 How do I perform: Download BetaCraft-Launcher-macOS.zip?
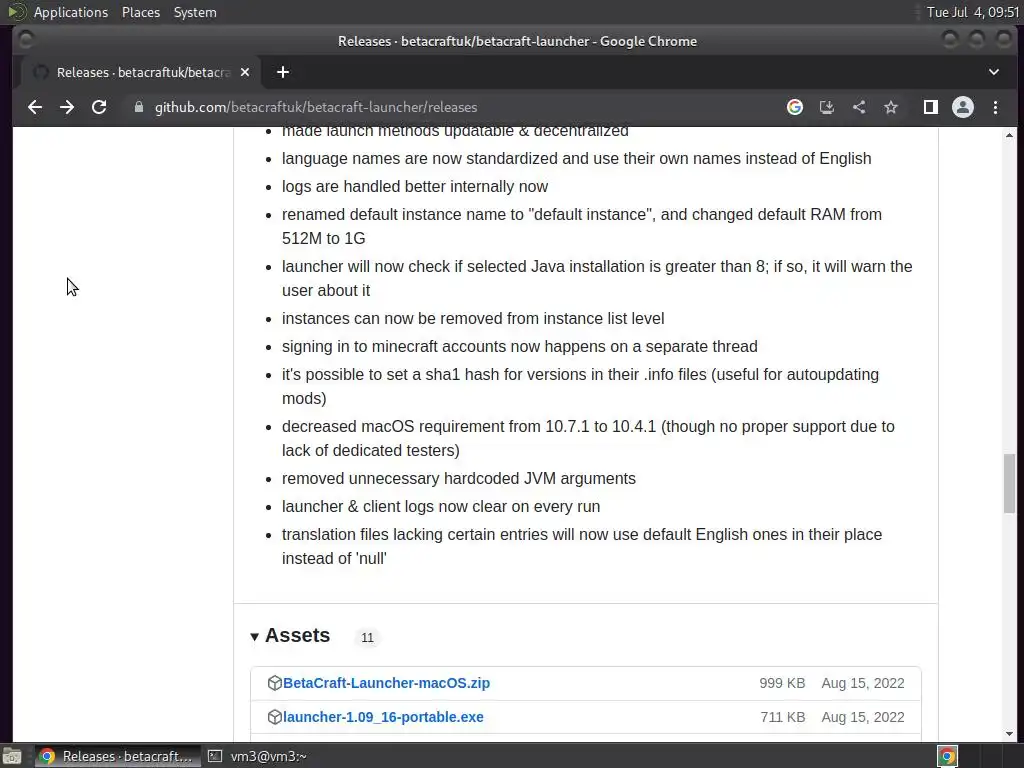(386, 683)
